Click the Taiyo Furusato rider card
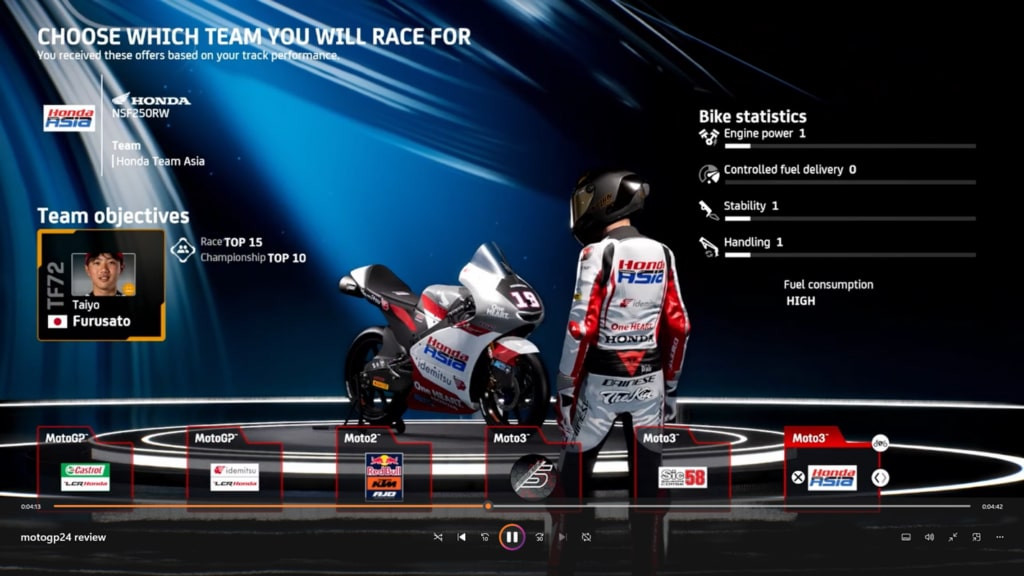 101,285
